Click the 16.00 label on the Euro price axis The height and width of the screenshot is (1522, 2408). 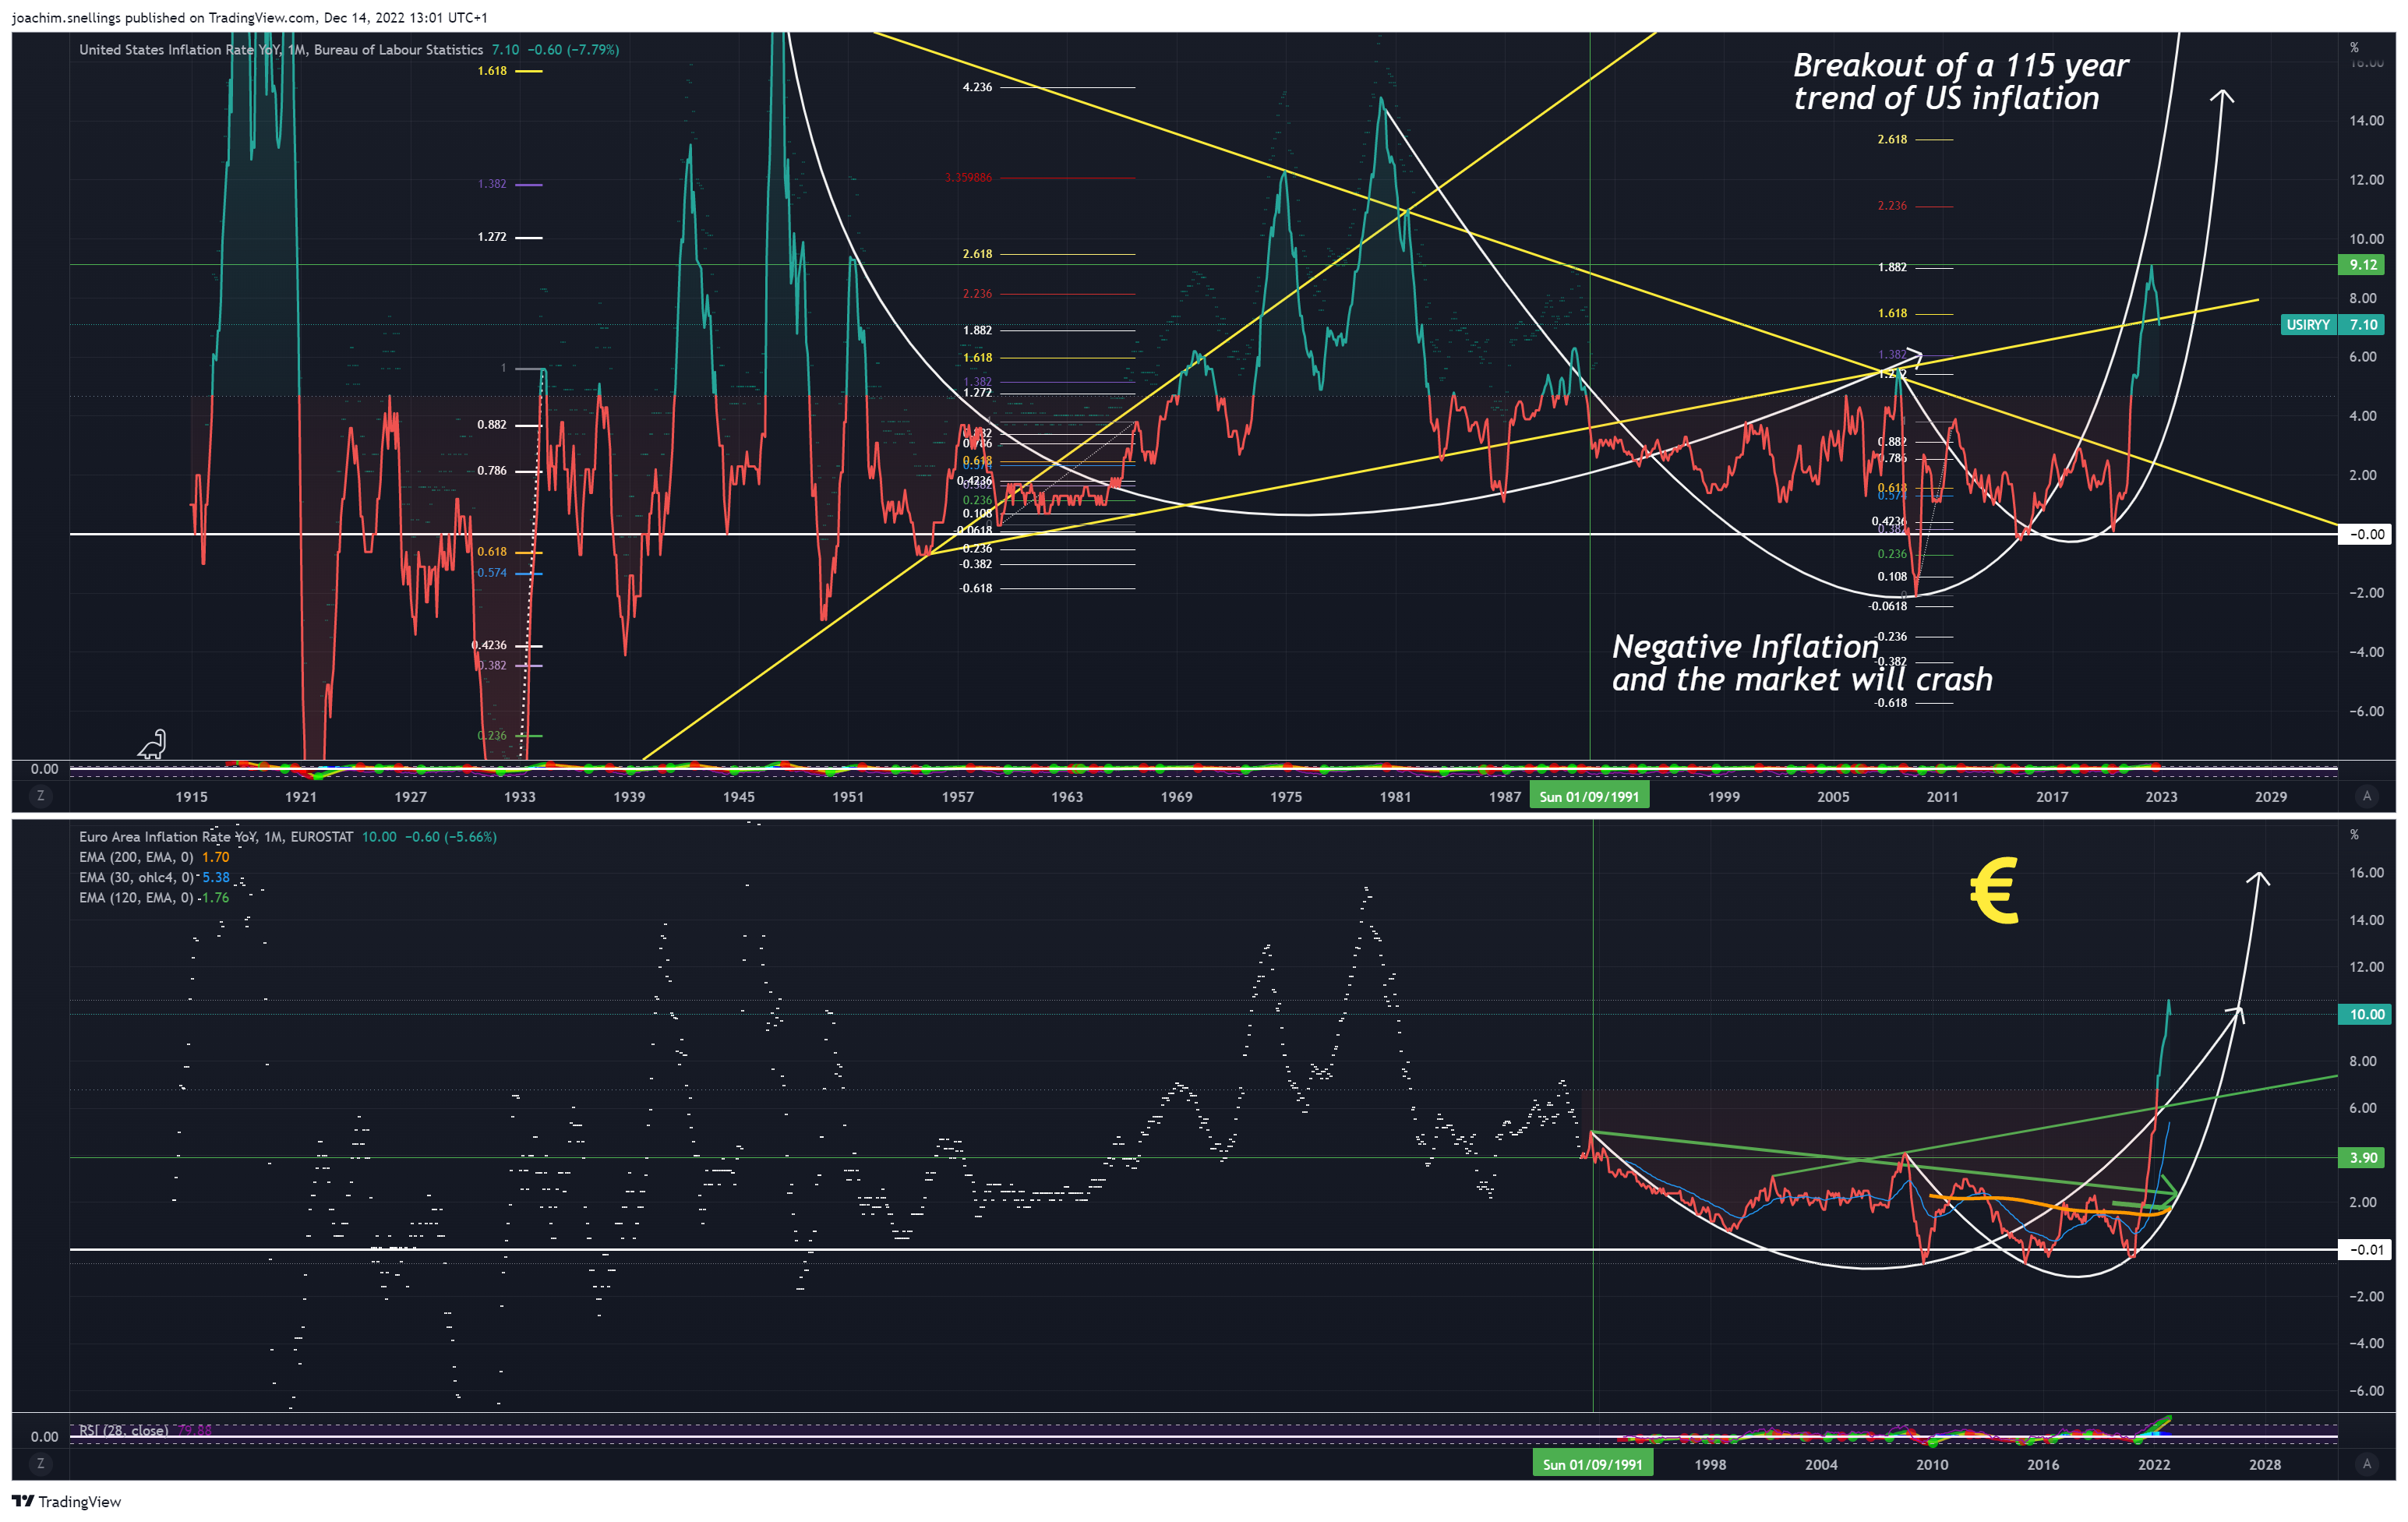pos(2366,872)
